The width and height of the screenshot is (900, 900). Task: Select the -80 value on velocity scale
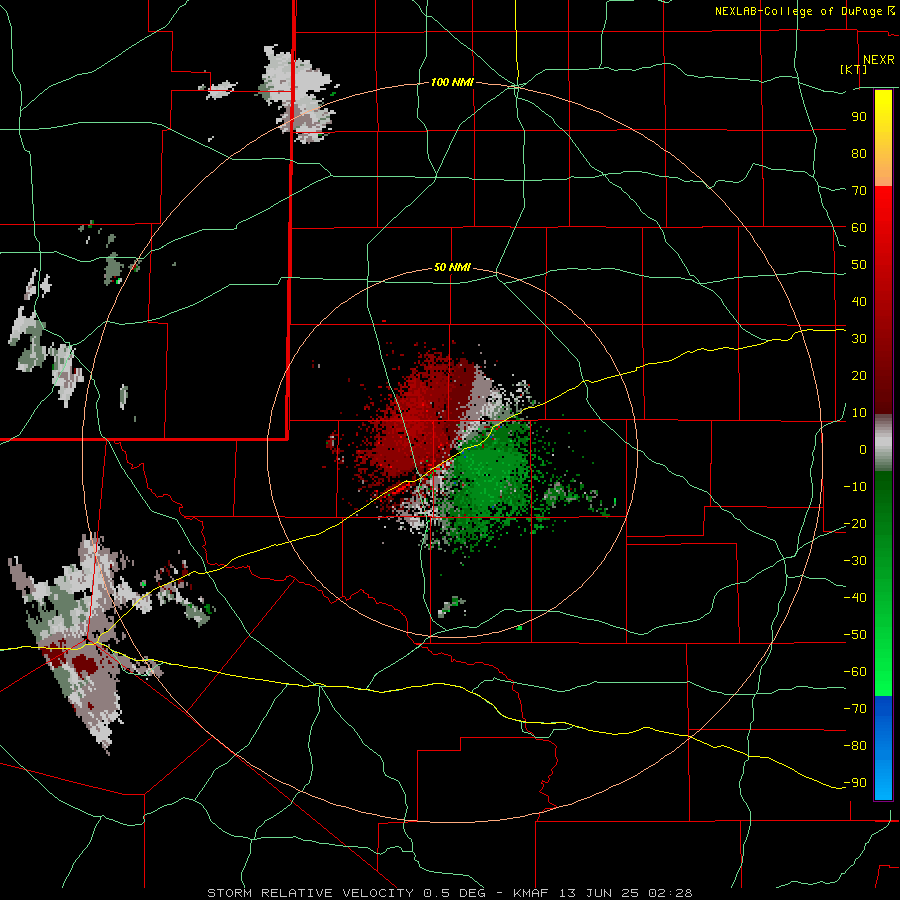click(x=855, y=746)
